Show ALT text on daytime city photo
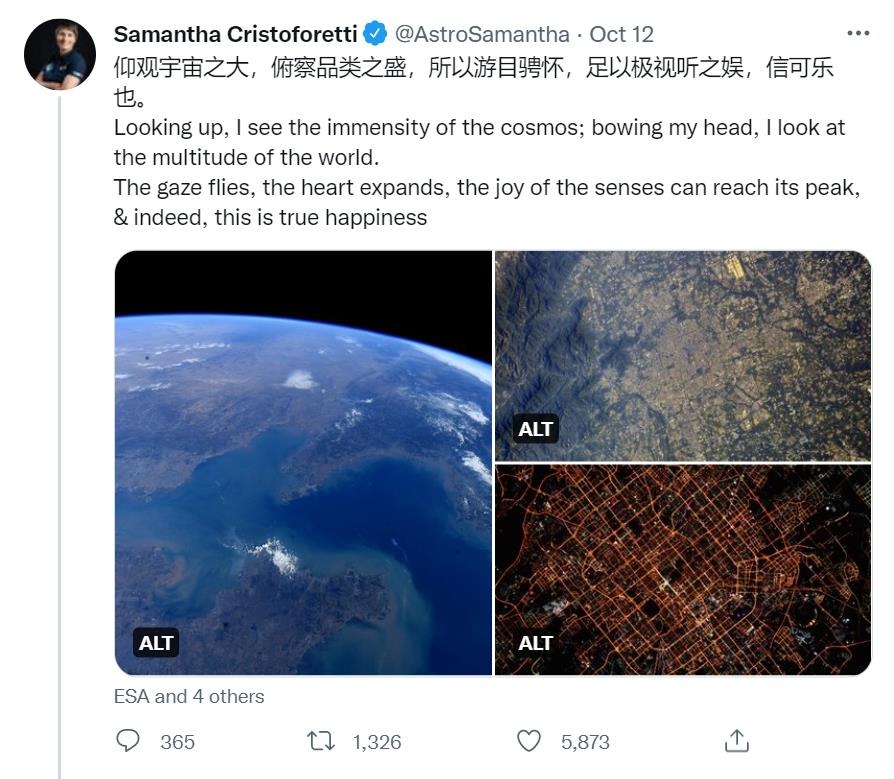This screenshot has height=779, width=894. tap(536, 429)
